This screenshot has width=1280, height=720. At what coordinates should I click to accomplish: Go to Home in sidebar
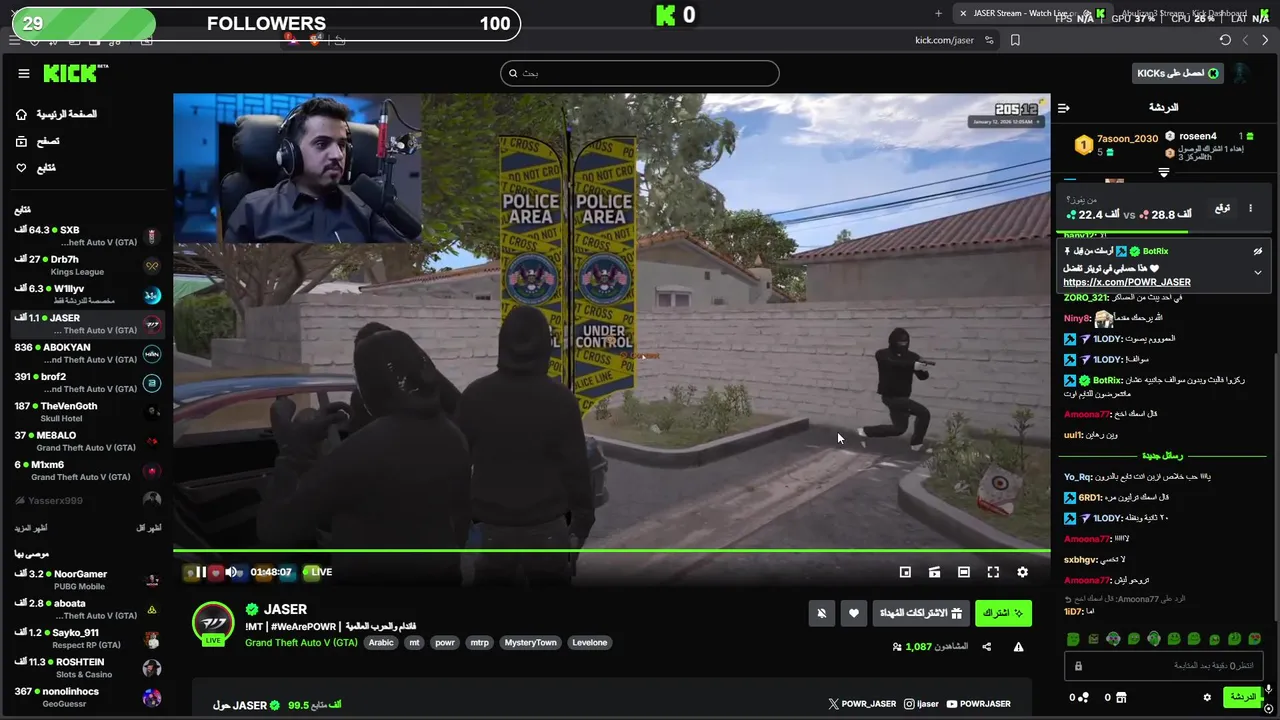(x=58, y=114)
